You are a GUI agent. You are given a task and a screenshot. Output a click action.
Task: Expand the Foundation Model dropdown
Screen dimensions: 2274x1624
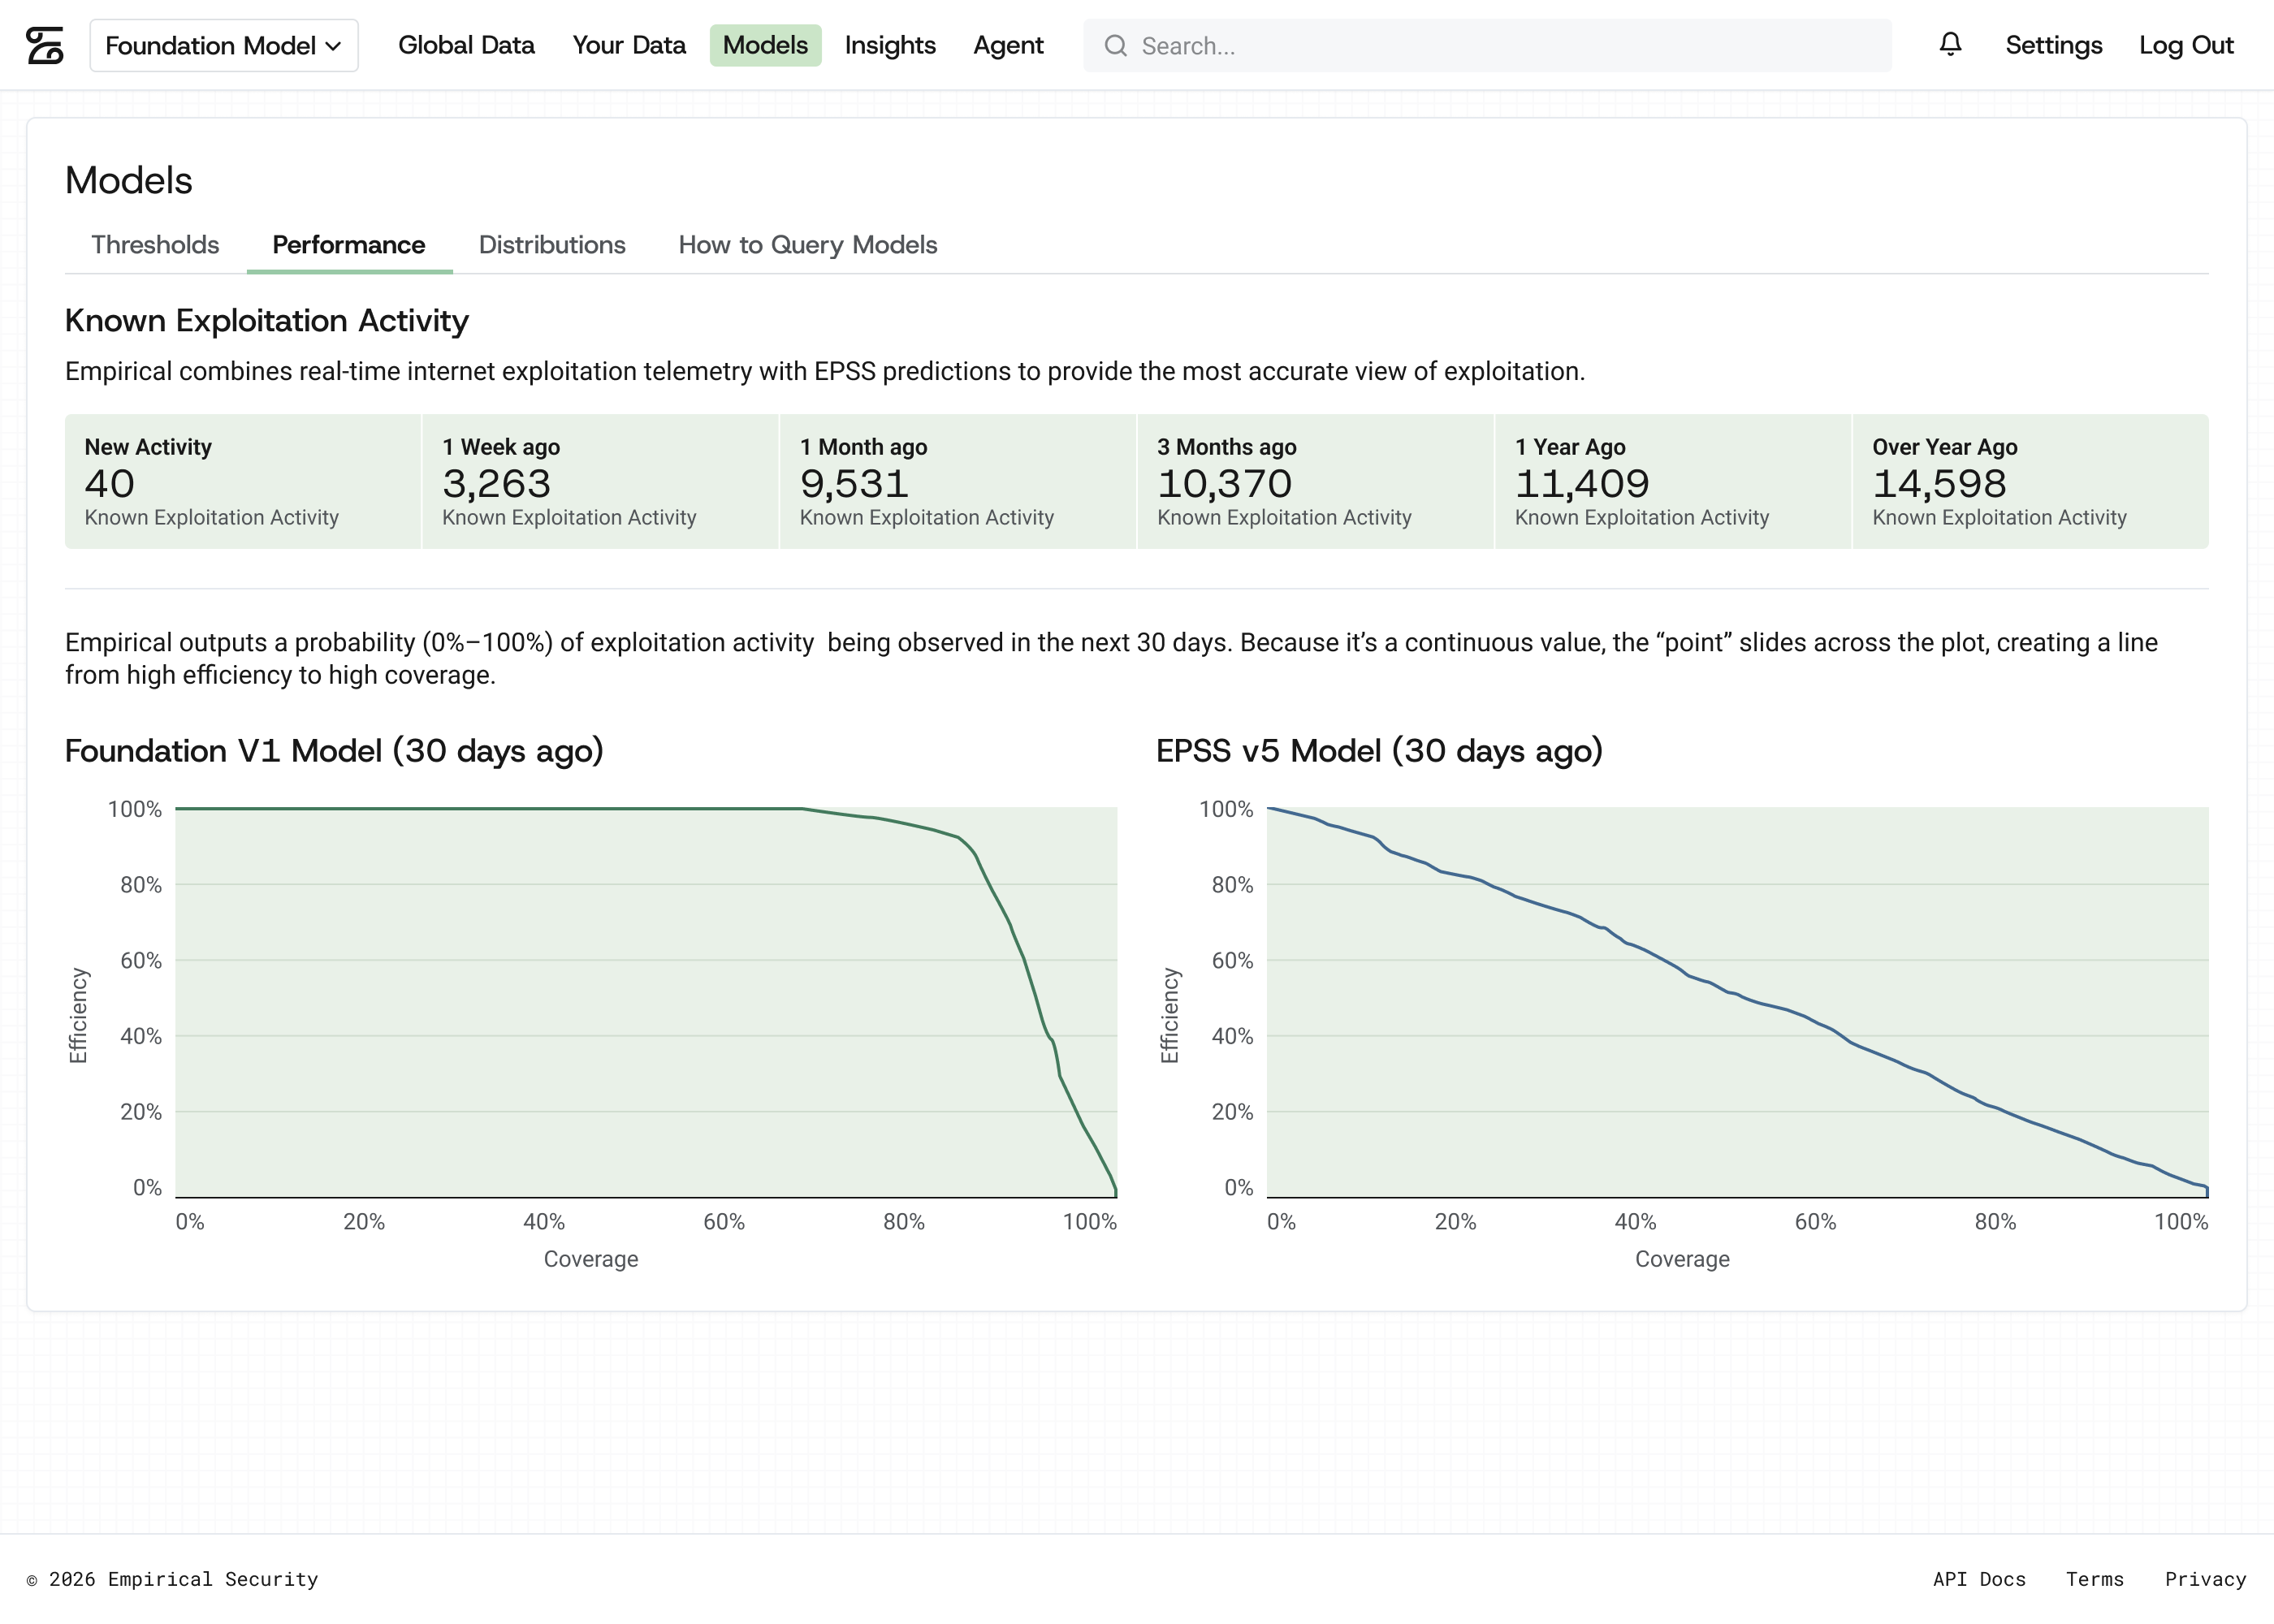pyautogui.click(x=224, y=45)
